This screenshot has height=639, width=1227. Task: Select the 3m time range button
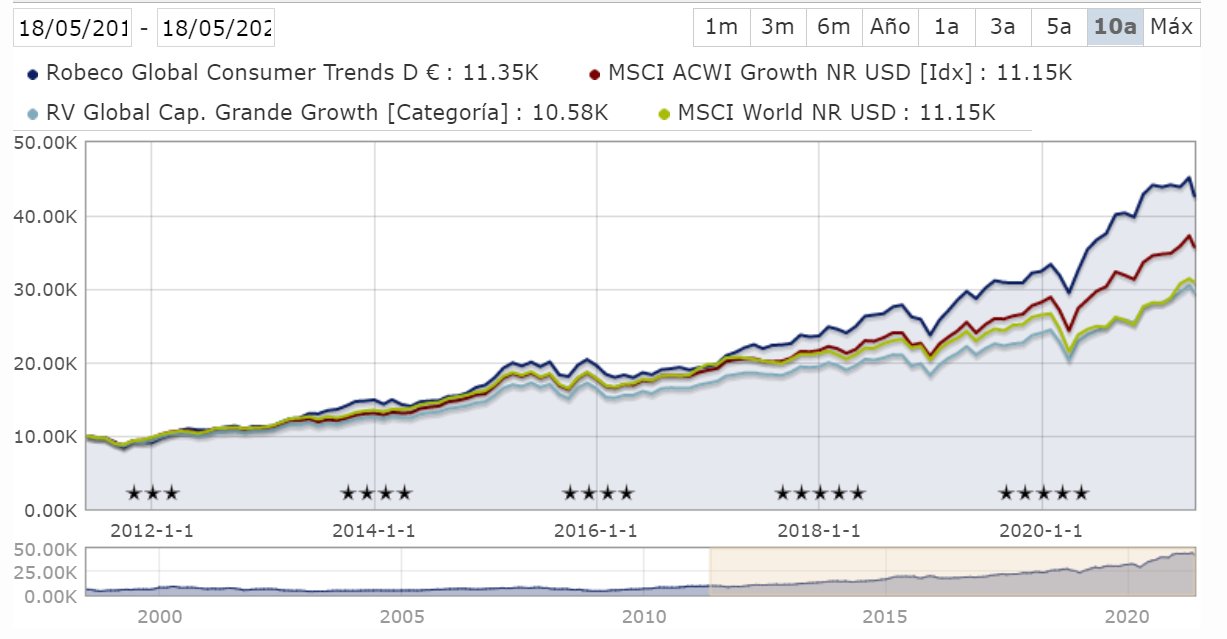(777, 27)
